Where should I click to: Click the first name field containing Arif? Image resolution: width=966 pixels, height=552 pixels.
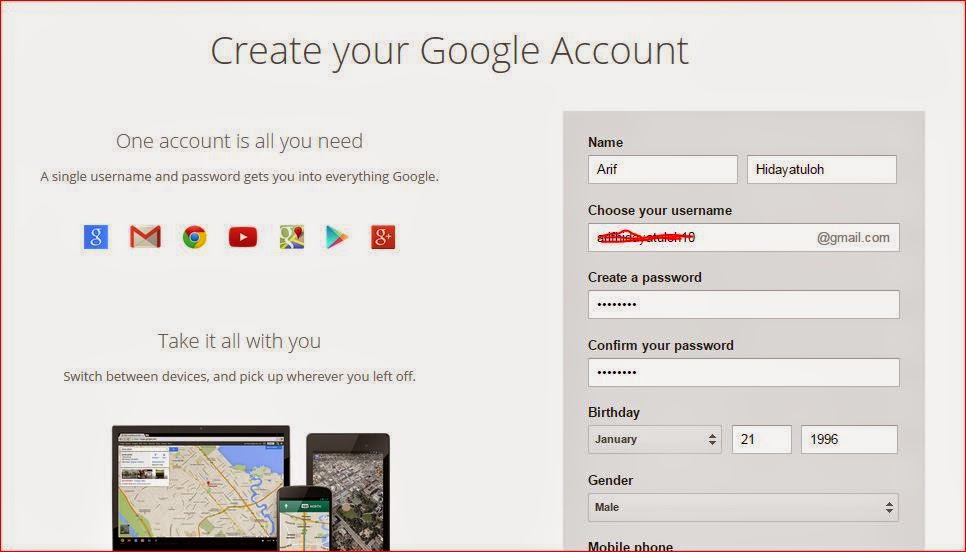point(662,169)
